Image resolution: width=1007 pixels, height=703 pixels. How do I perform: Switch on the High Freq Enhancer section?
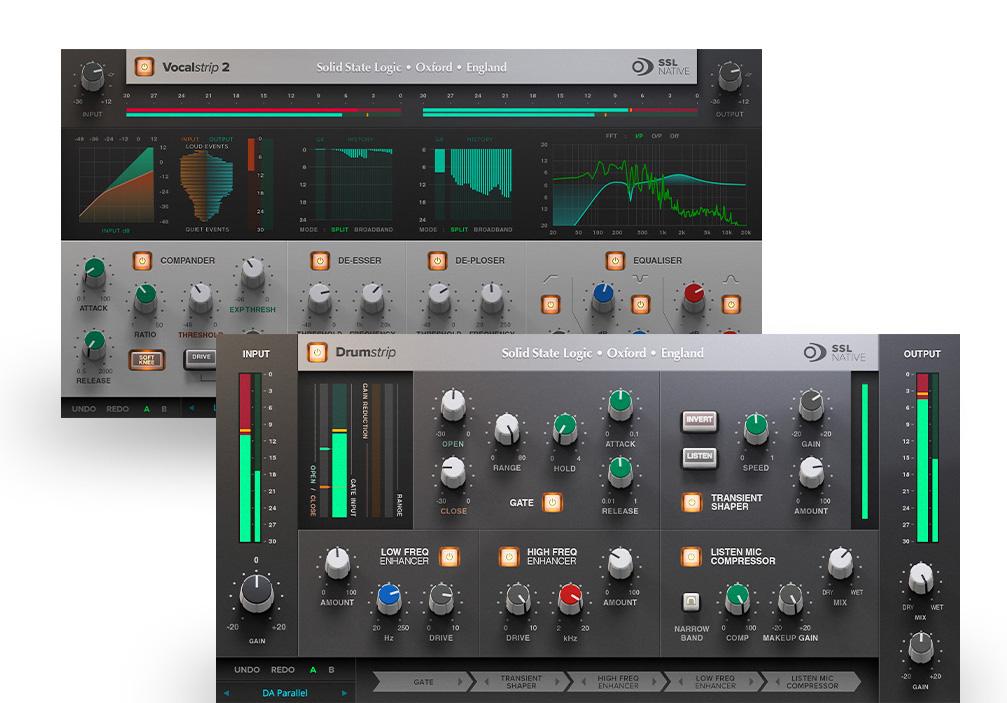click(509, 558)
